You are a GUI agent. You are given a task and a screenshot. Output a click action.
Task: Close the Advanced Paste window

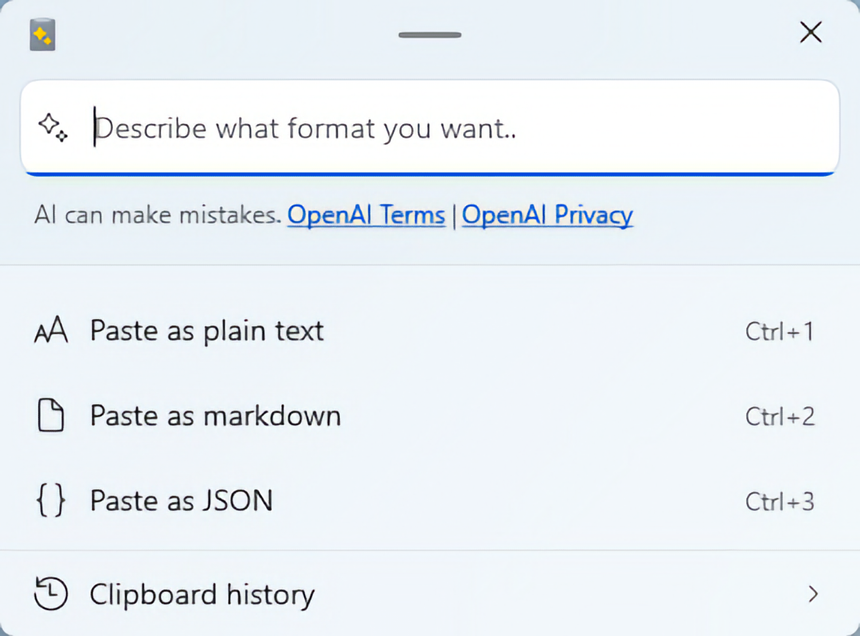pyautogui.click(x=811, y=33)
